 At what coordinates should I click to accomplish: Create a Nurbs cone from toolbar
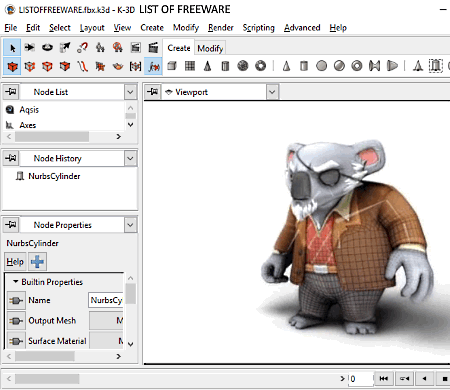pyautogui.click(x=418, y=66)
